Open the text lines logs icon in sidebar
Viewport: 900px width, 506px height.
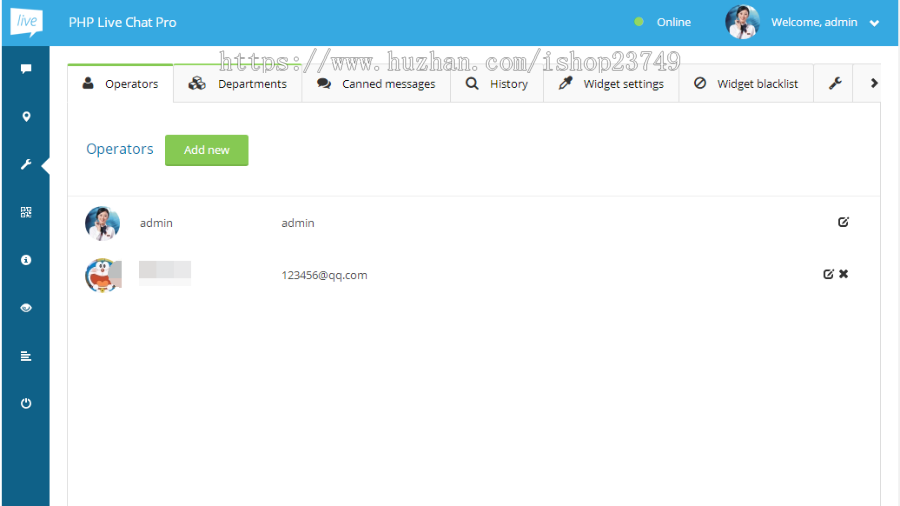[x=26, y=356]
